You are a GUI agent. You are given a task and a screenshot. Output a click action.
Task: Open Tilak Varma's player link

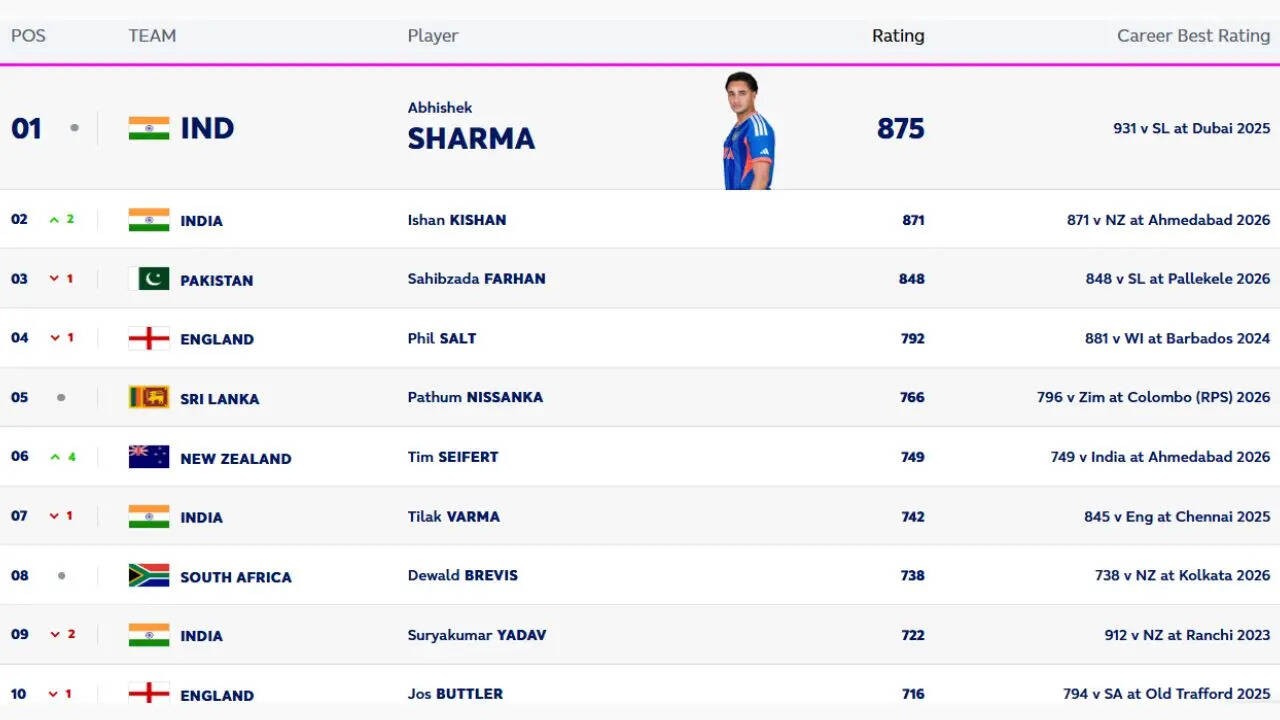point(453,516)
